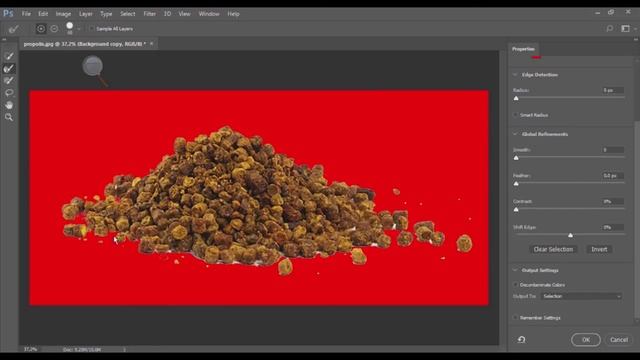Switch to the Properties panel tab
Image resolution: width=640 pixels, height=360 pixels.
point(523,49)
